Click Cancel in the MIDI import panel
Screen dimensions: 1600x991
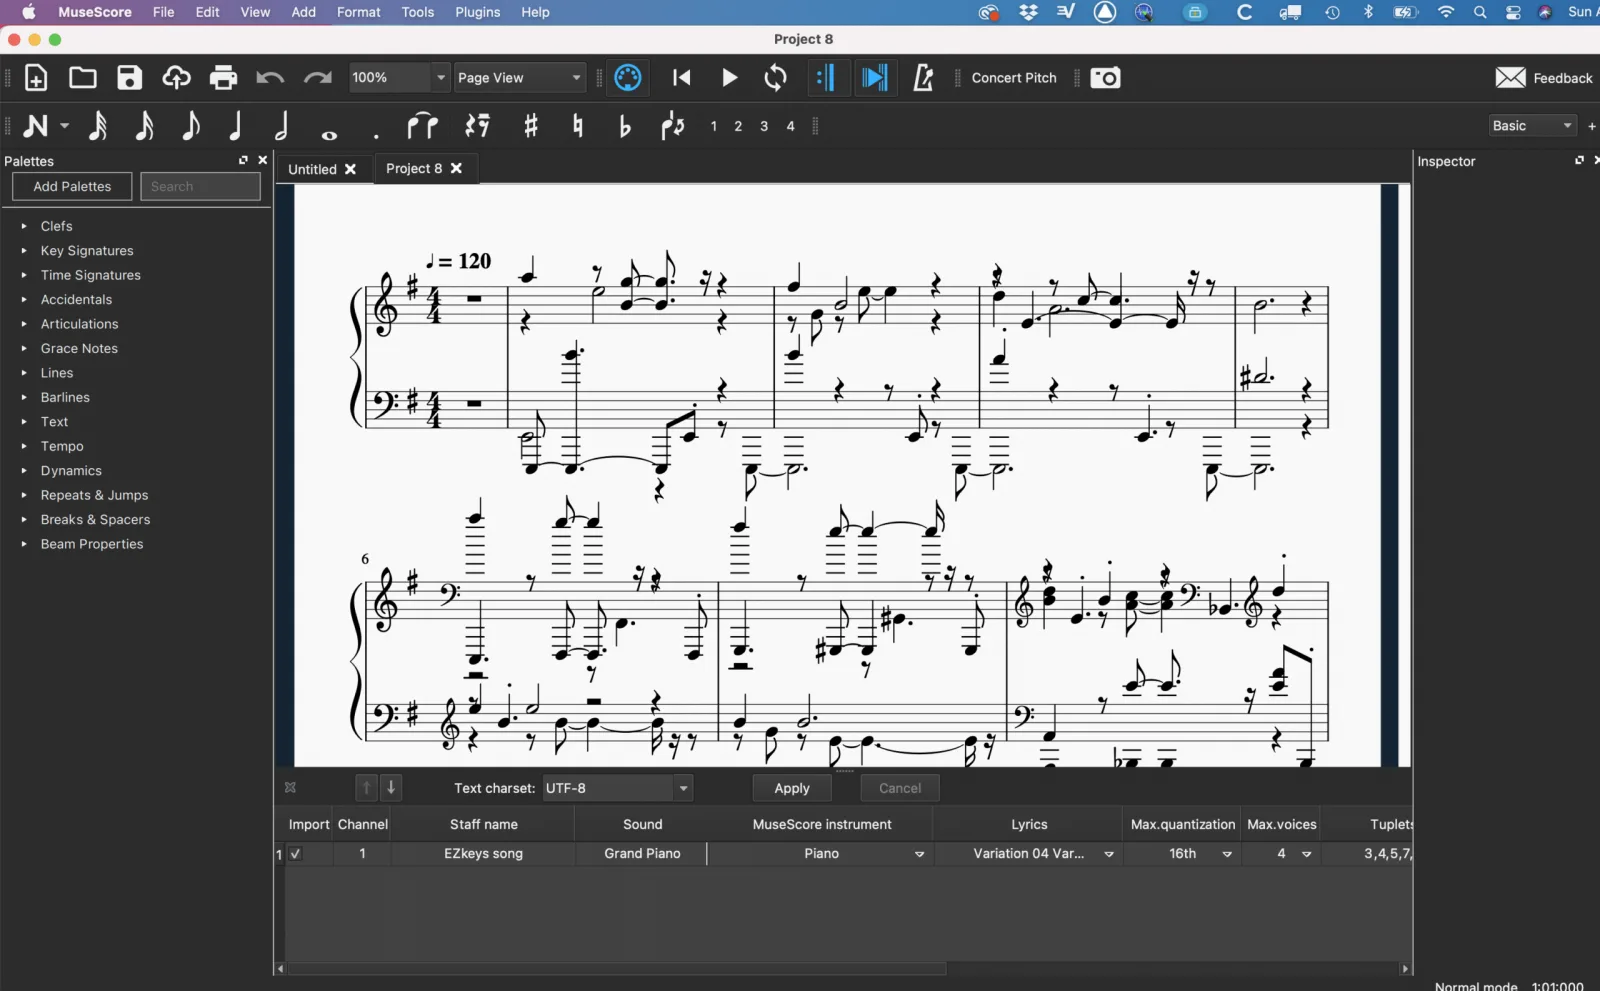900,789
